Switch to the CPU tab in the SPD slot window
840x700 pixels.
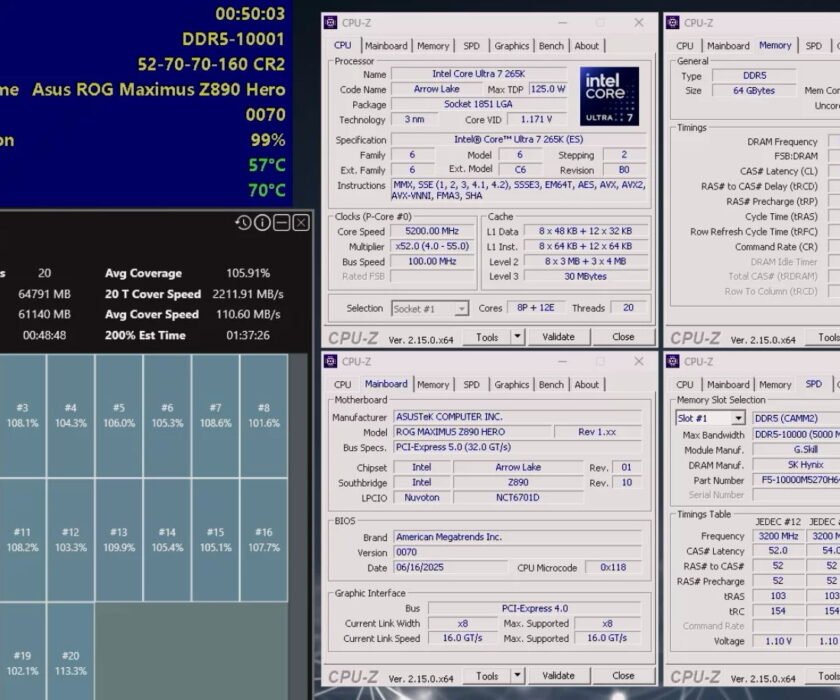click(685, 385)
